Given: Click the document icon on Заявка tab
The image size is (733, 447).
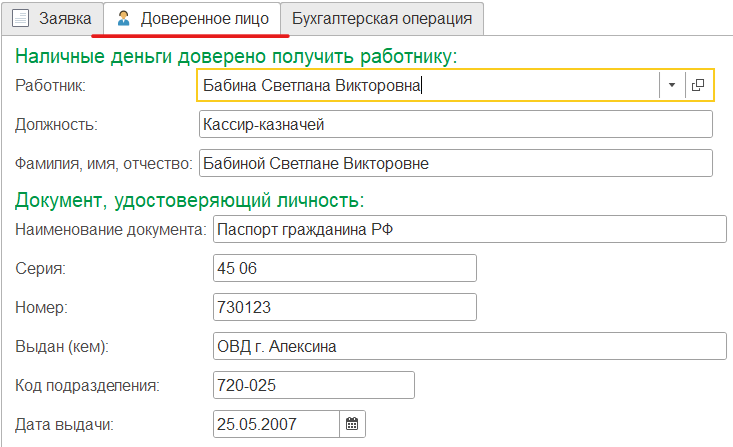Looking at the screenshot, I should click(21, 19).
